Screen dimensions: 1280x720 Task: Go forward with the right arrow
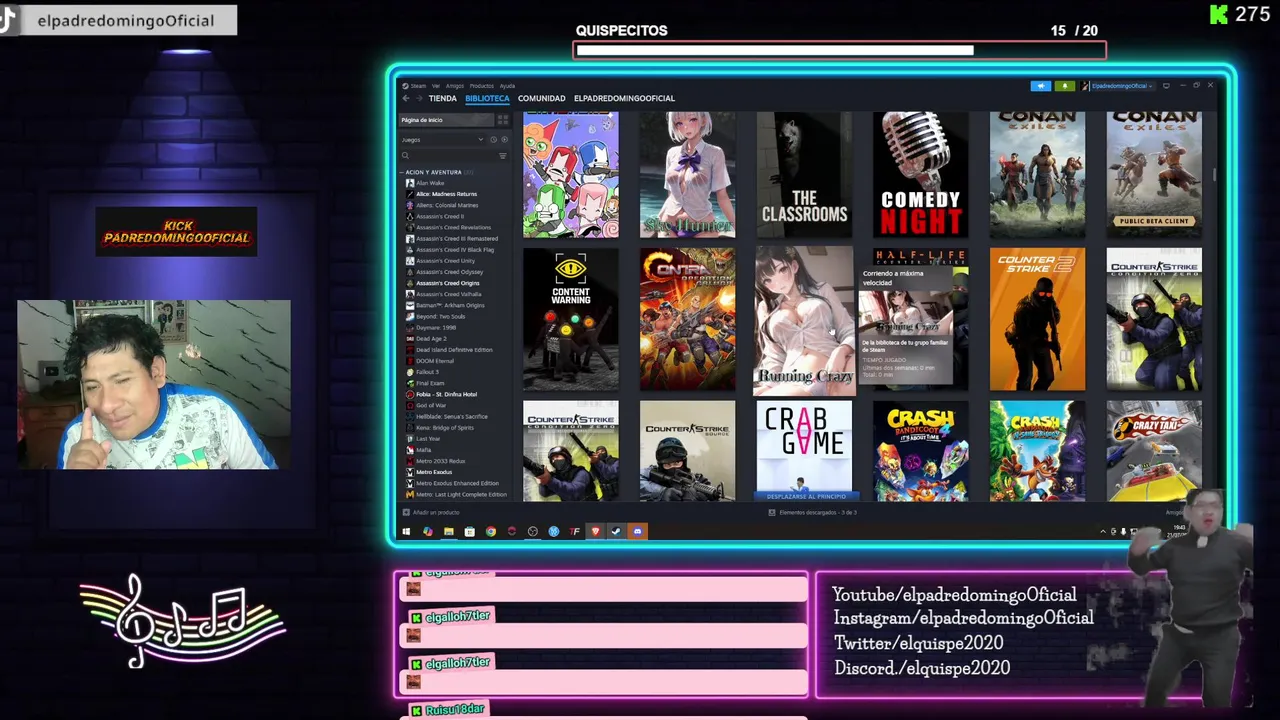pyautogui.click(x=418, y=98)
